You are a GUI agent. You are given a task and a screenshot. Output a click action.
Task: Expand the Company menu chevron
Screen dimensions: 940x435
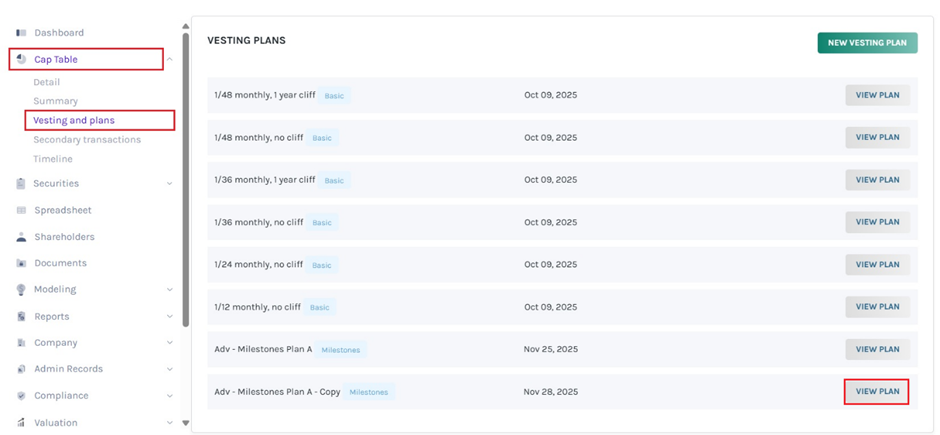click(x=170, y=343)
